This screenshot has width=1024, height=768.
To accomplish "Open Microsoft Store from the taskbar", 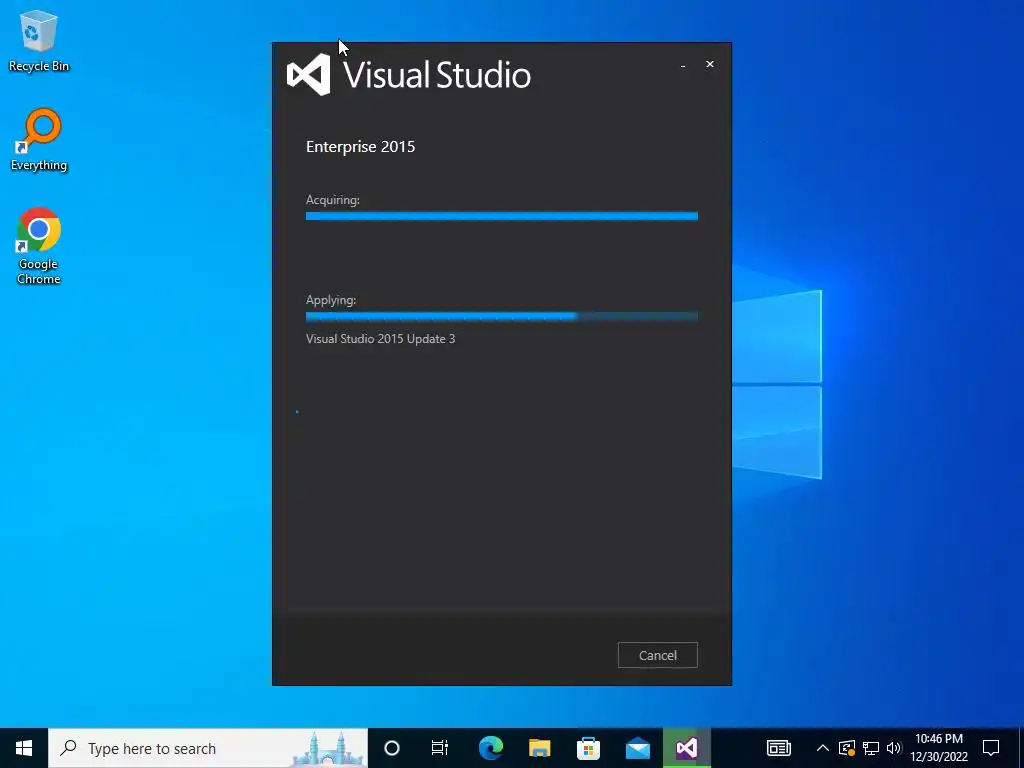I will tap(588, 748).
